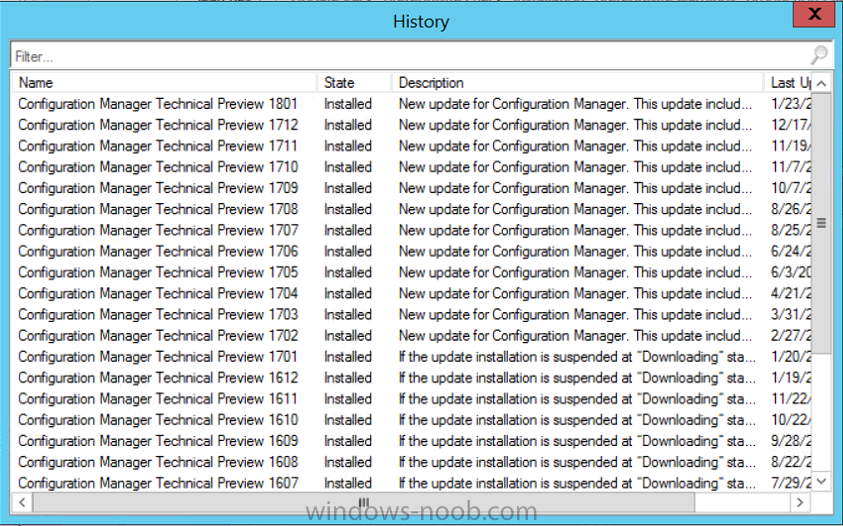Select Configuration Manager Technical Preview 1706
843x526 pixels.
point(158,251)
